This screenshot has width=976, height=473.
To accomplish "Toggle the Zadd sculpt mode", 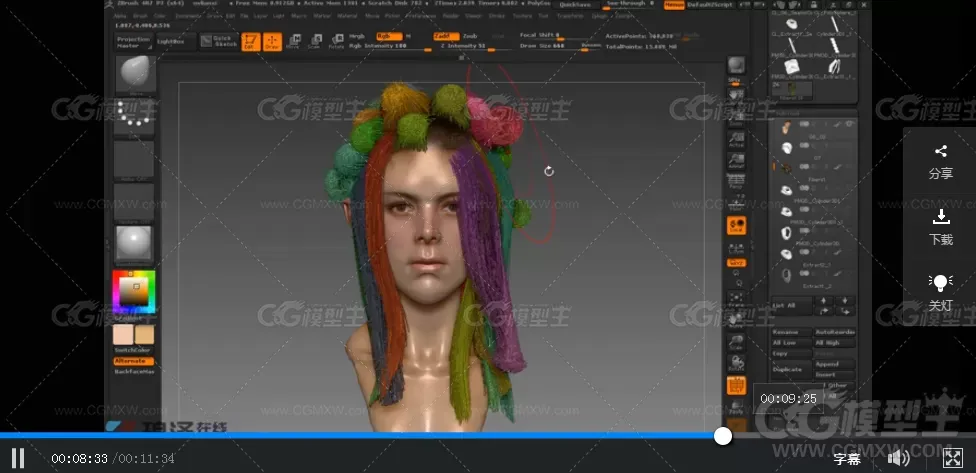I will pyautogui.click(x=446, y=37).
